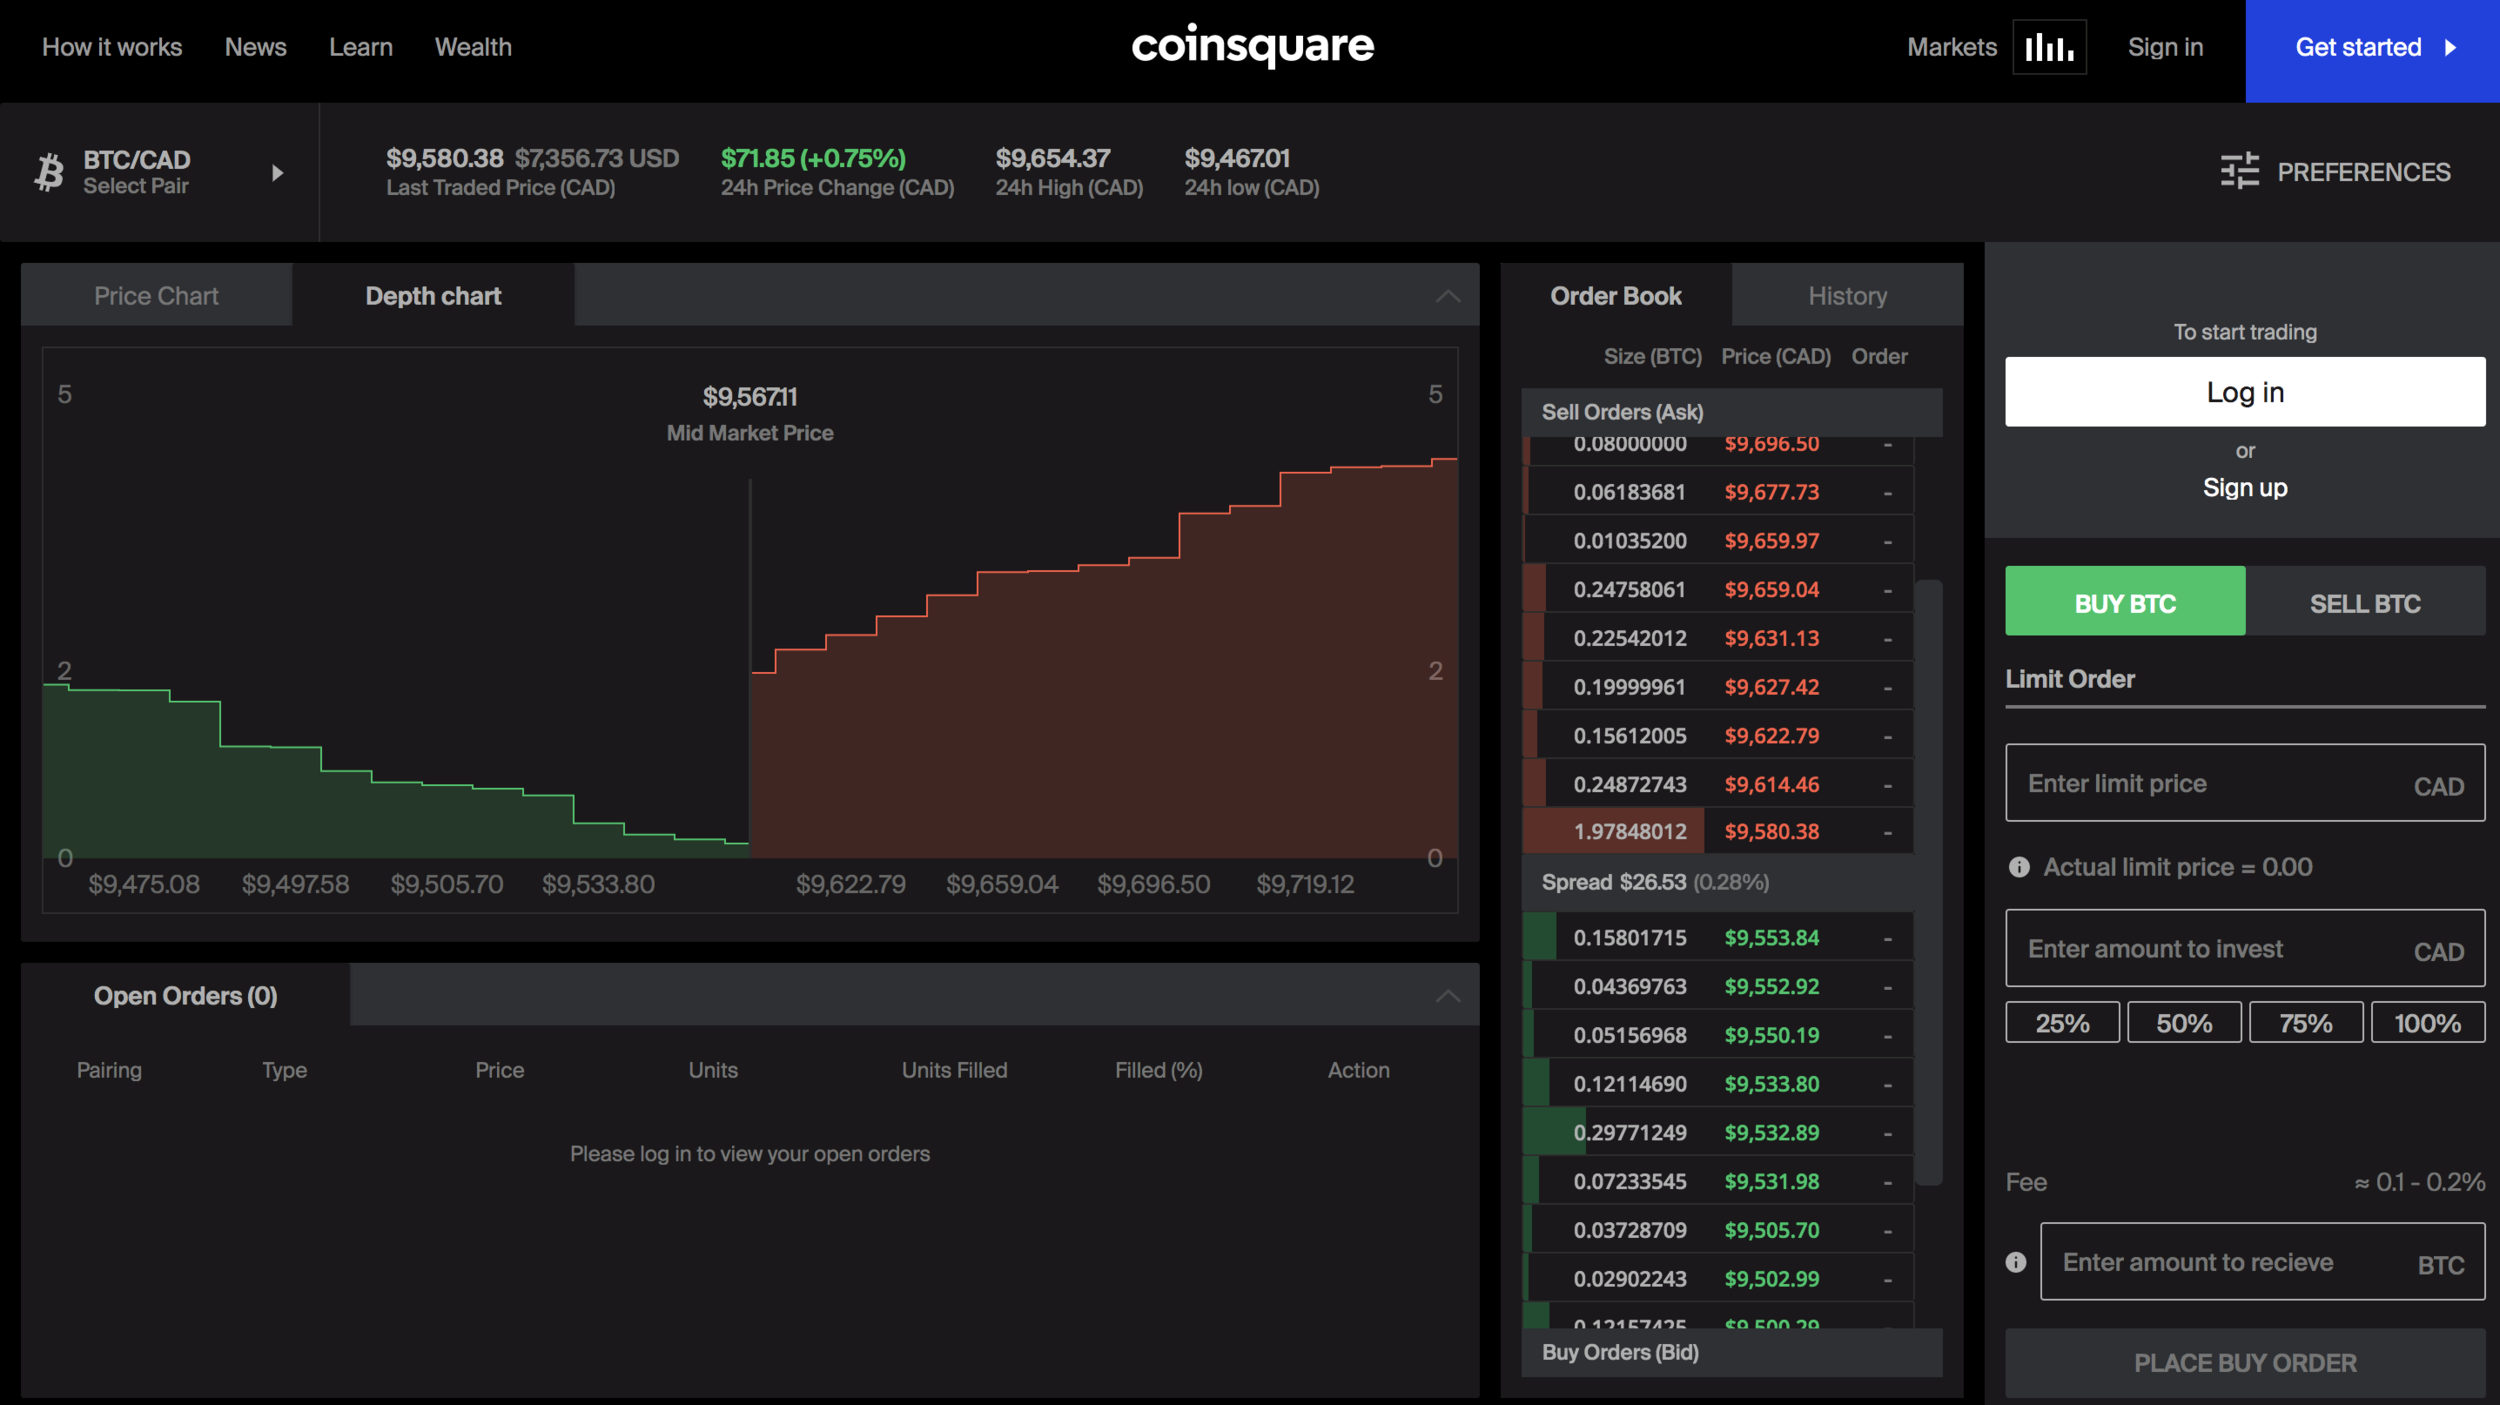
Task: Click the coinsquare logo
Action: 1252,46
